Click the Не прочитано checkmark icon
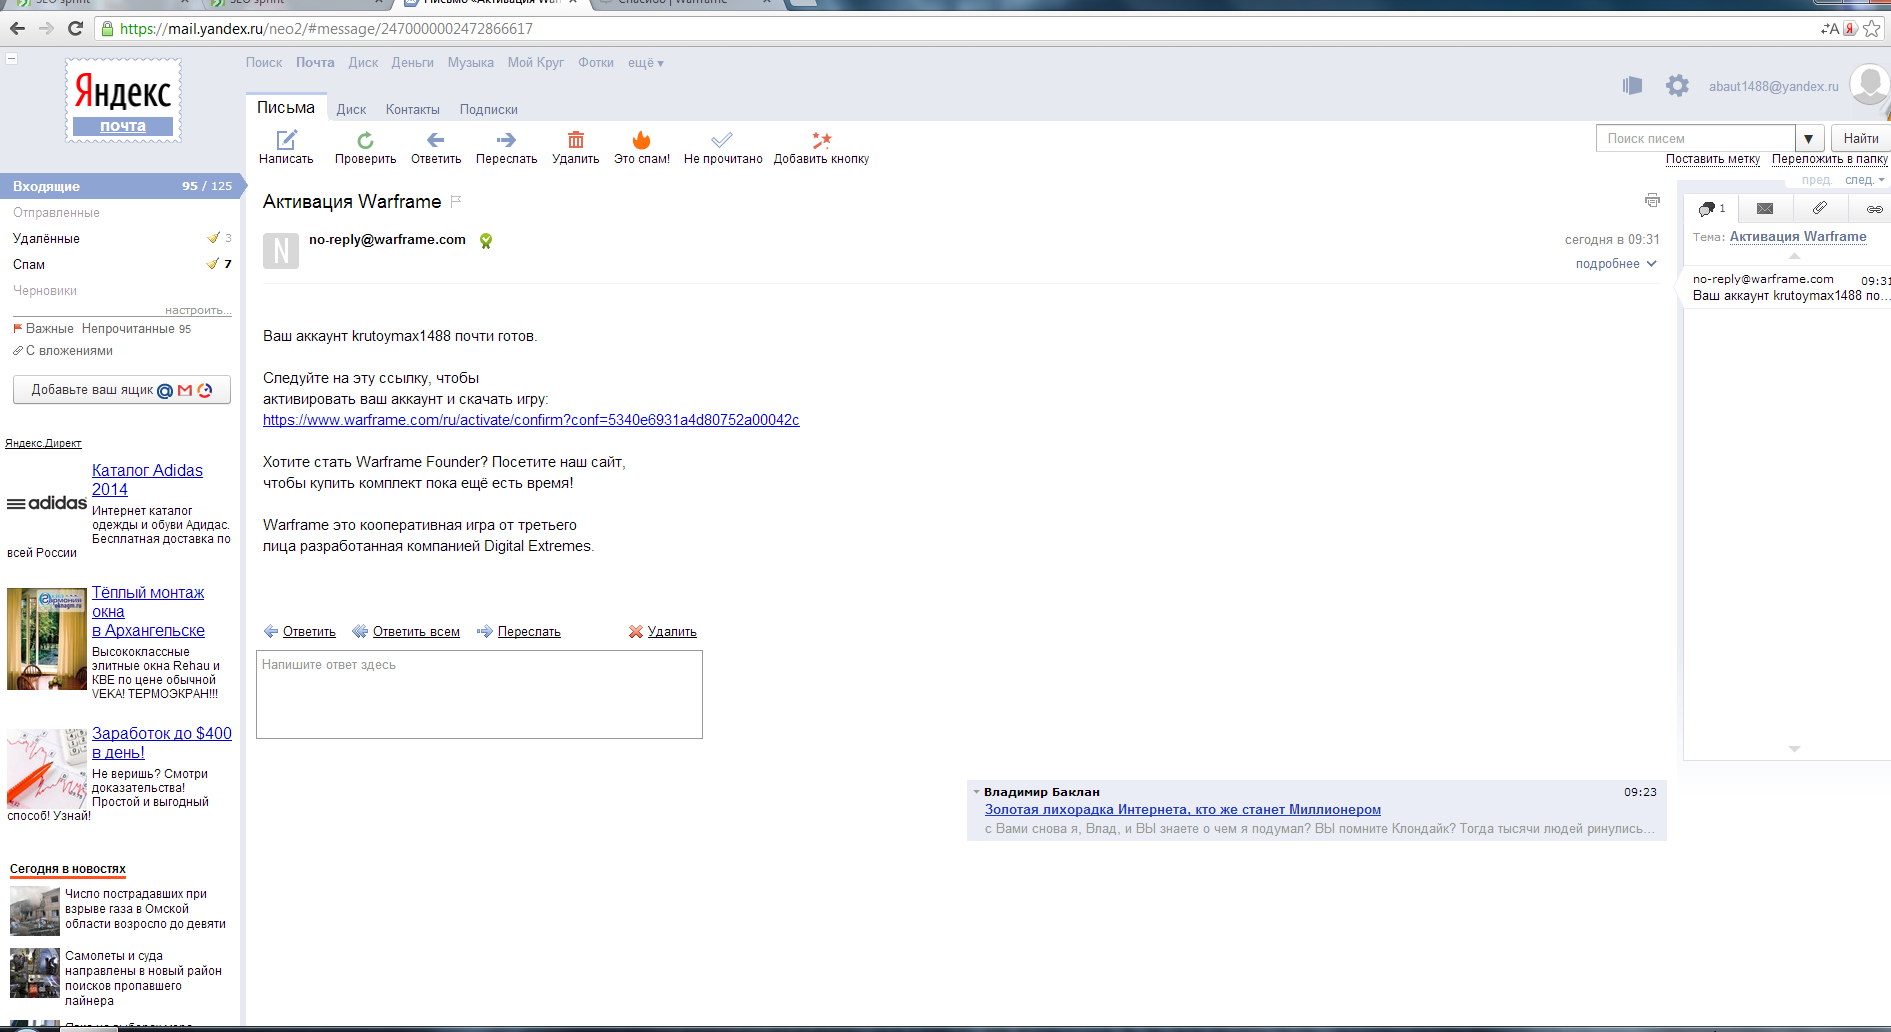 tap(722, 140)
